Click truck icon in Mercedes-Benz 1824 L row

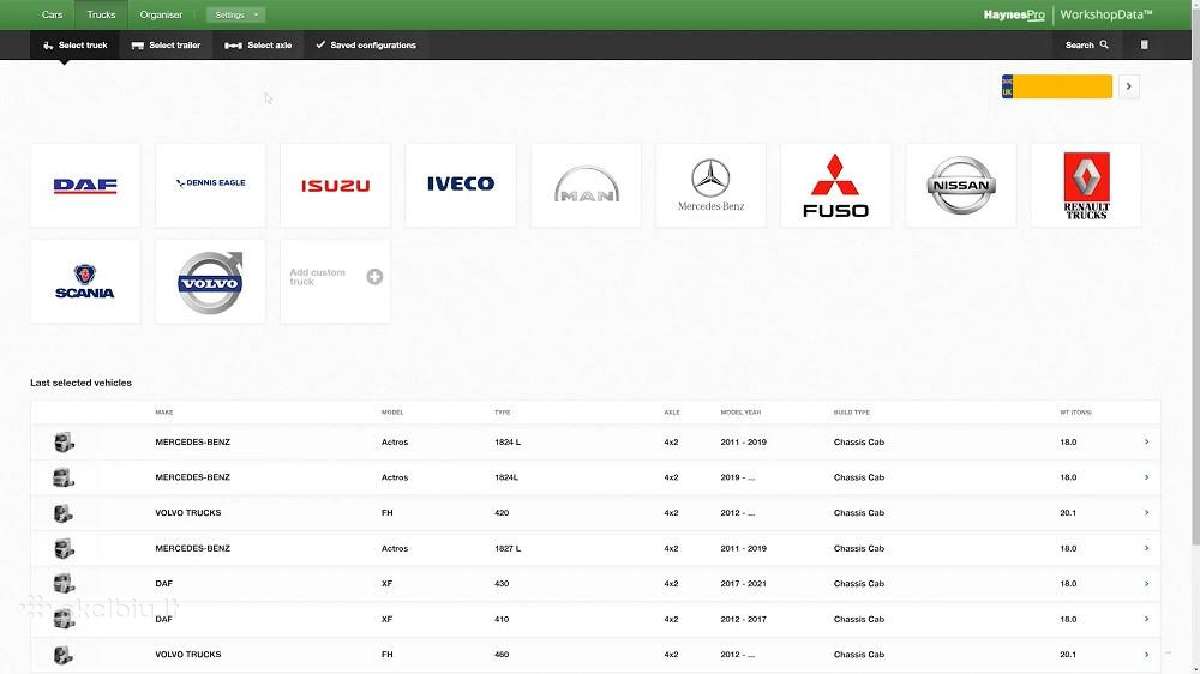coord(64,442)
